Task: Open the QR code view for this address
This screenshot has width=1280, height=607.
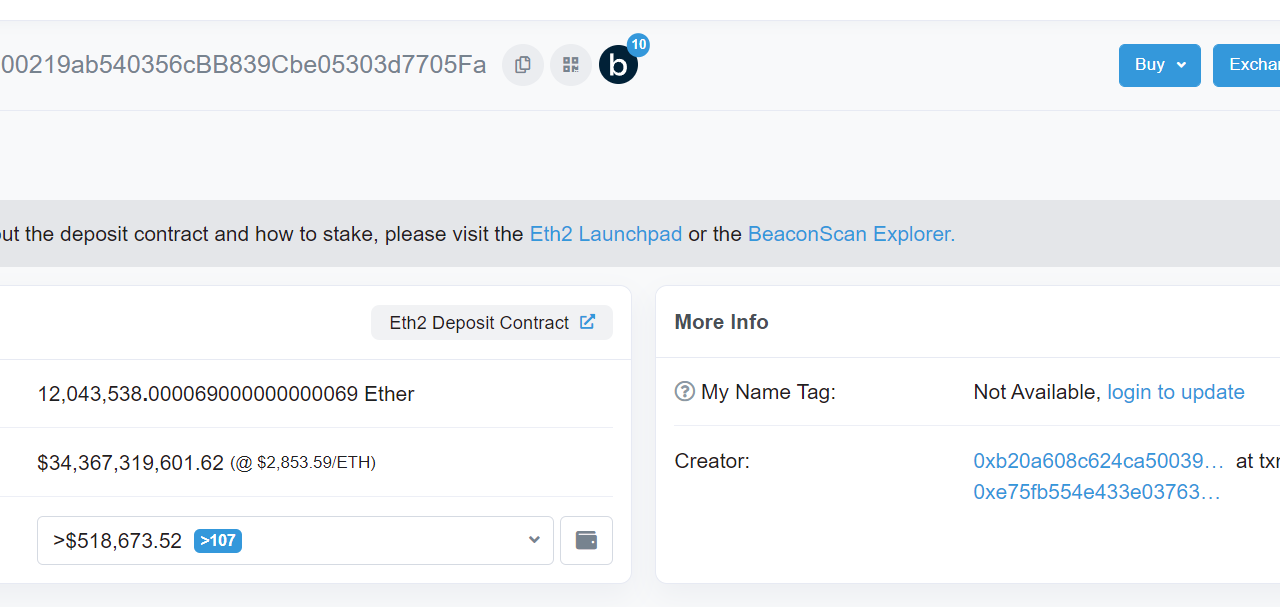Action: click(x=570, y=64)
